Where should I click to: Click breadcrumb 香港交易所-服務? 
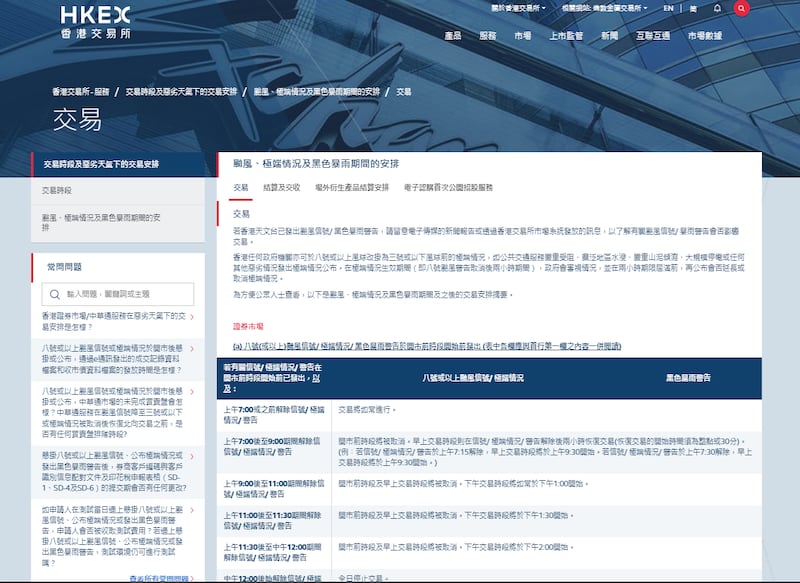coord(81,92)
